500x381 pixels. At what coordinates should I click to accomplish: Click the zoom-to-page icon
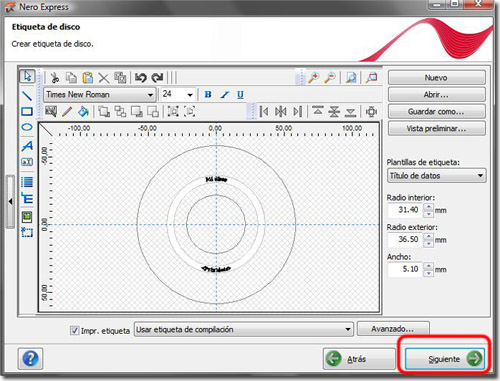(351, 78)
